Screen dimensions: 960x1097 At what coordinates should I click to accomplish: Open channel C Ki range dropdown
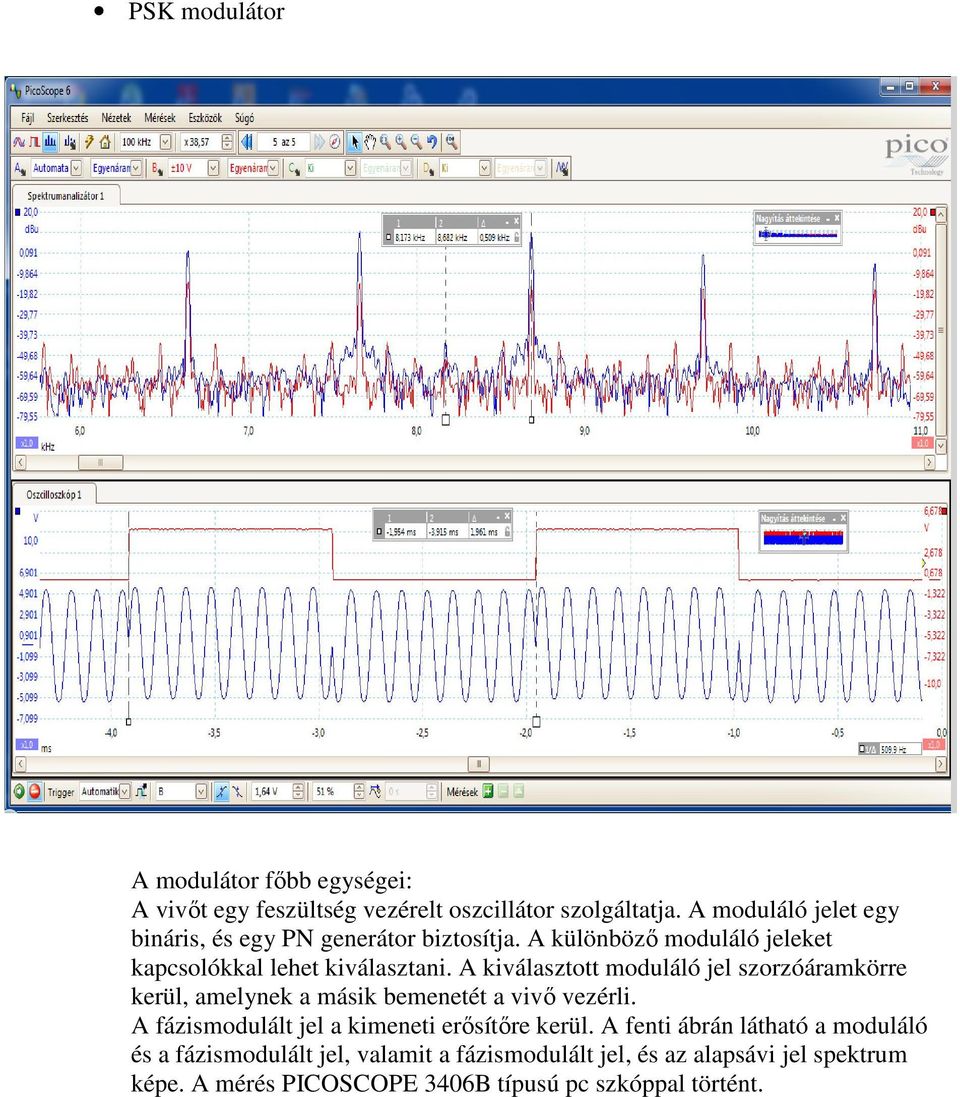tap(351, 168)
